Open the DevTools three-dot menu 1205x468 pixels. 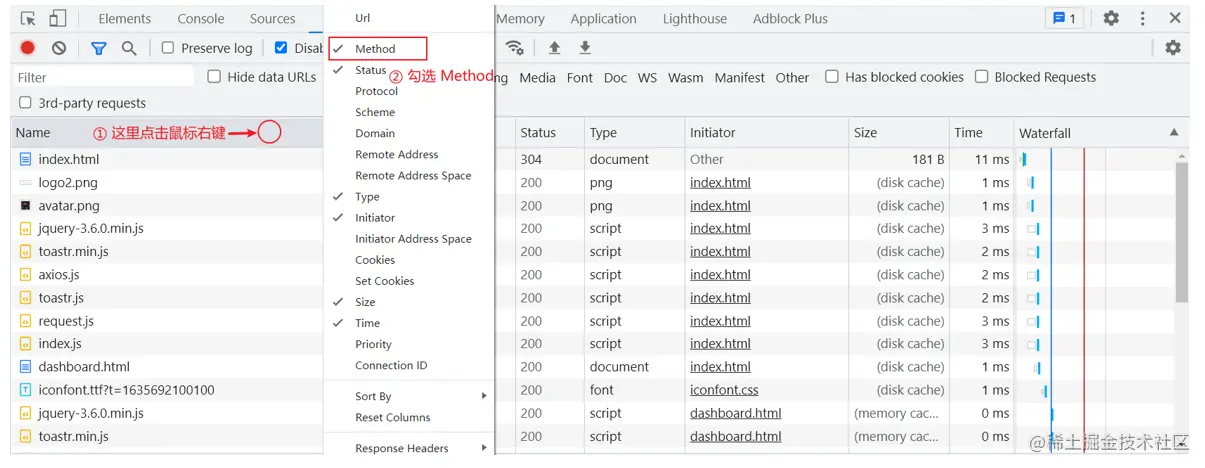click(1143, 18)
